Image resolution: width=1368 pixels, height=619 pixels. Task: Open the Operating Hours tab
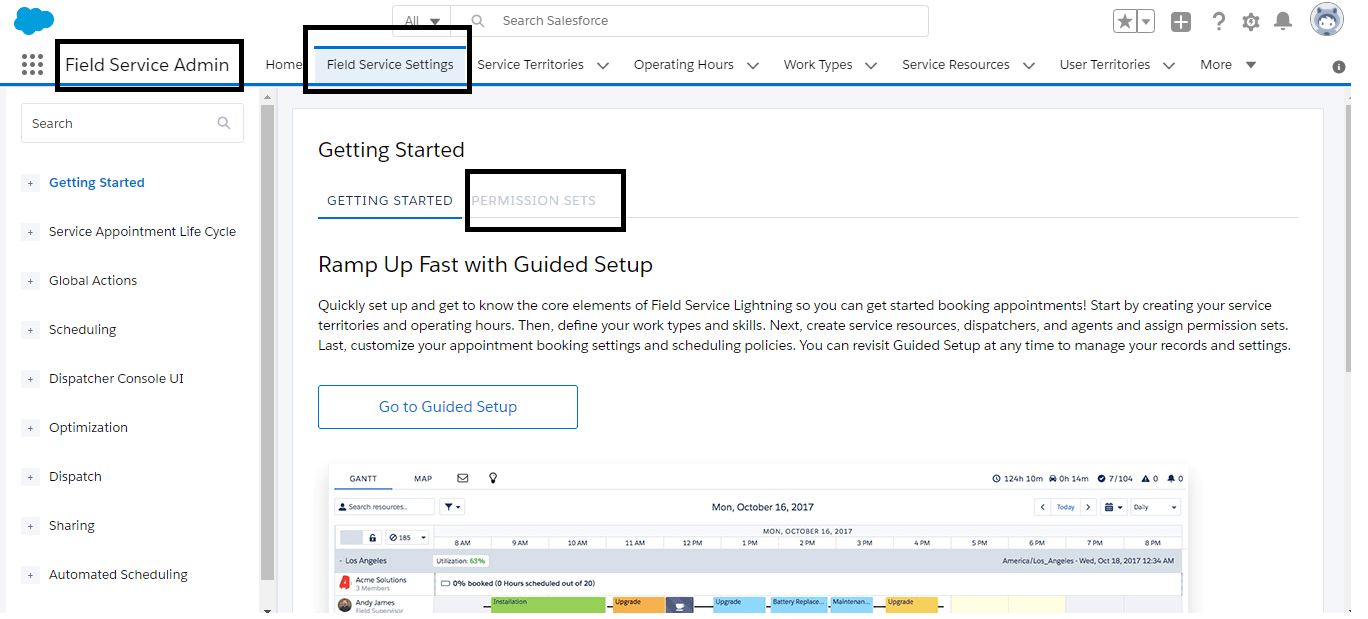tap(683, 64)
